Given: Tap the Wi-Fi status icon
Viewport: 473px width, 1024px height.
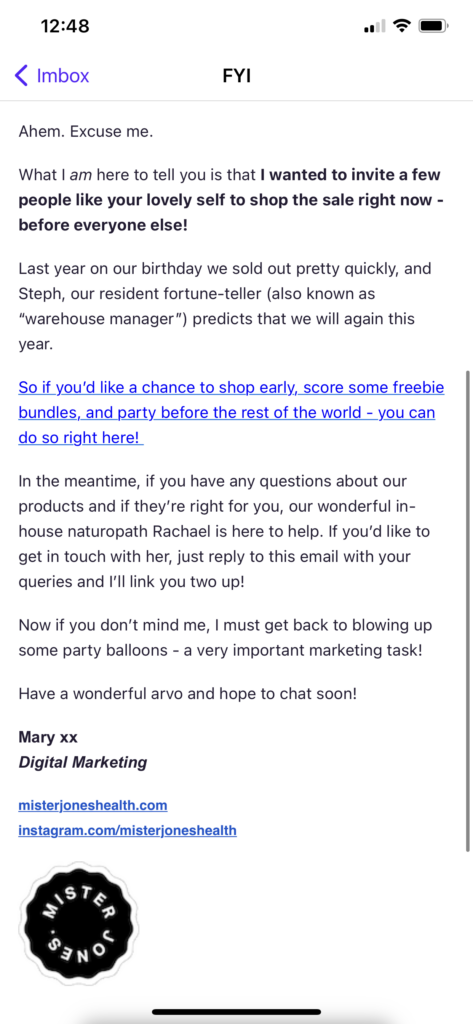Looking at the screenshot, I should click(403, 26).
